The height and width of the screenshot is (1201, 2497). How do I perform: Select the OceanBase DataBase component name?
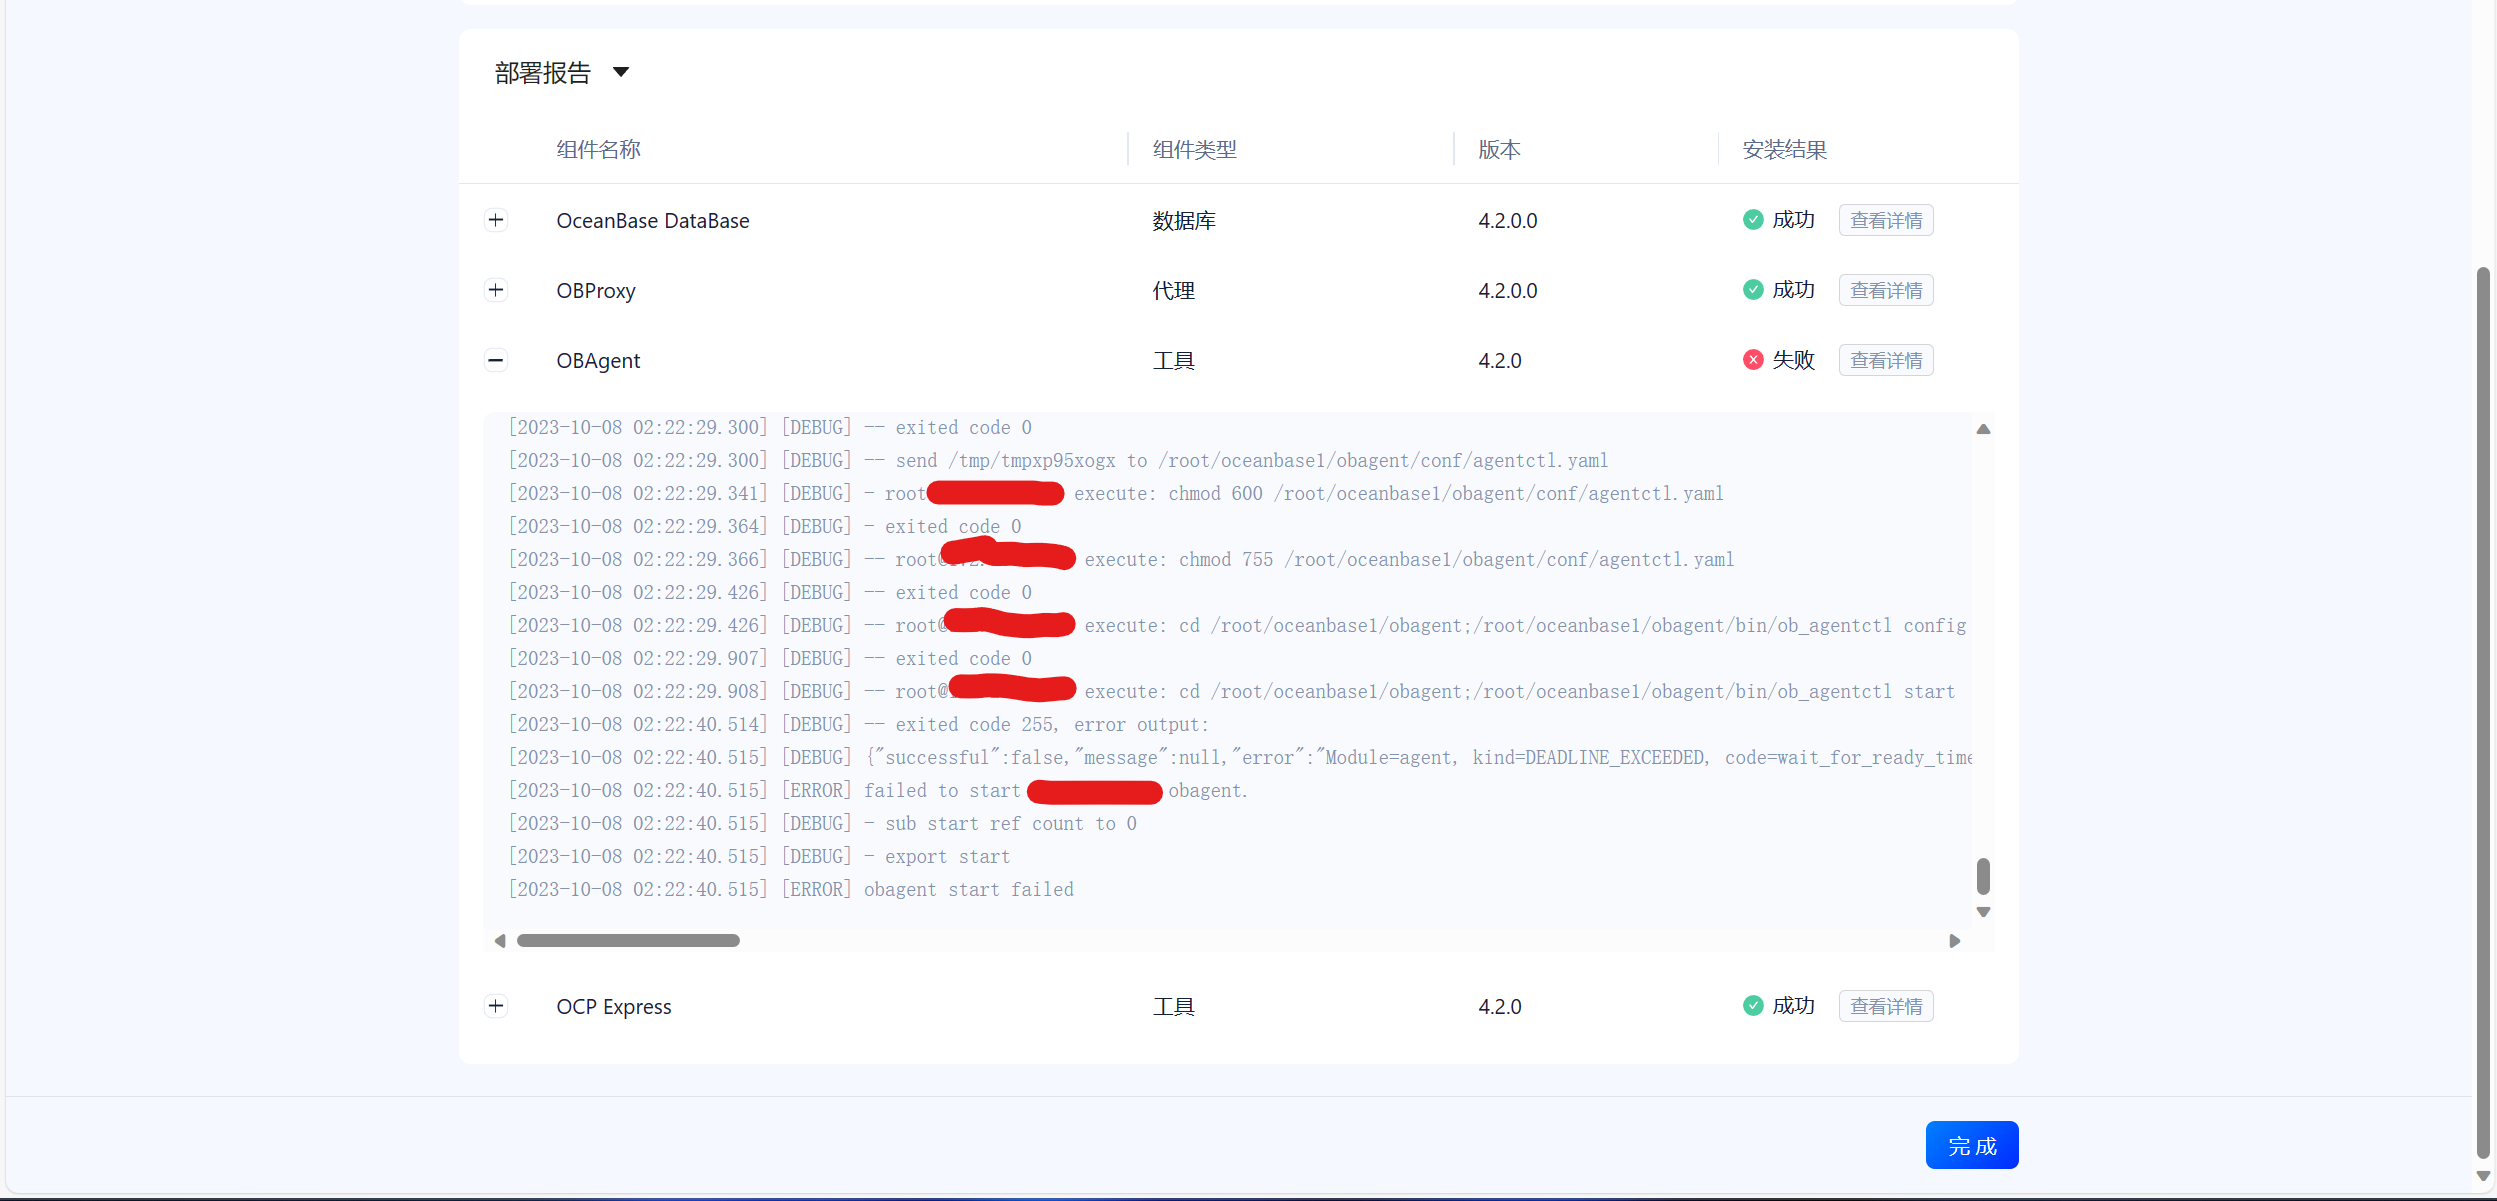(x=653, y=221)
